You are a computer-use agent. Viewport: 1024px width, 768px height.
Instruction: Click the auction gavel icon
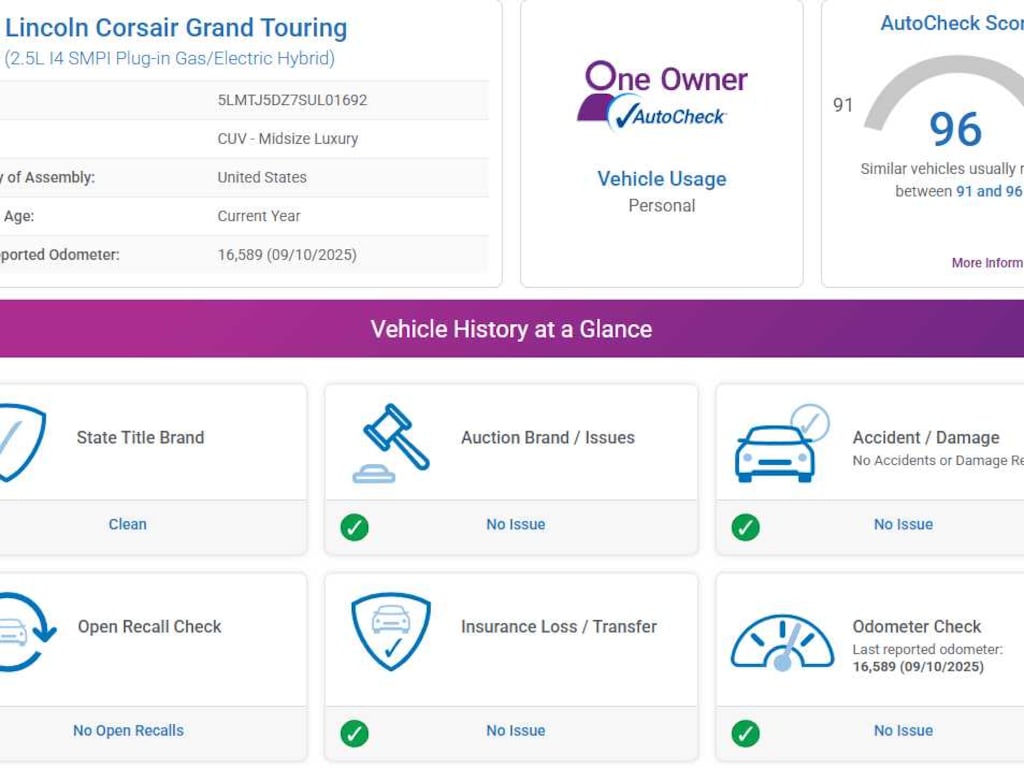(x=391, y=443)
